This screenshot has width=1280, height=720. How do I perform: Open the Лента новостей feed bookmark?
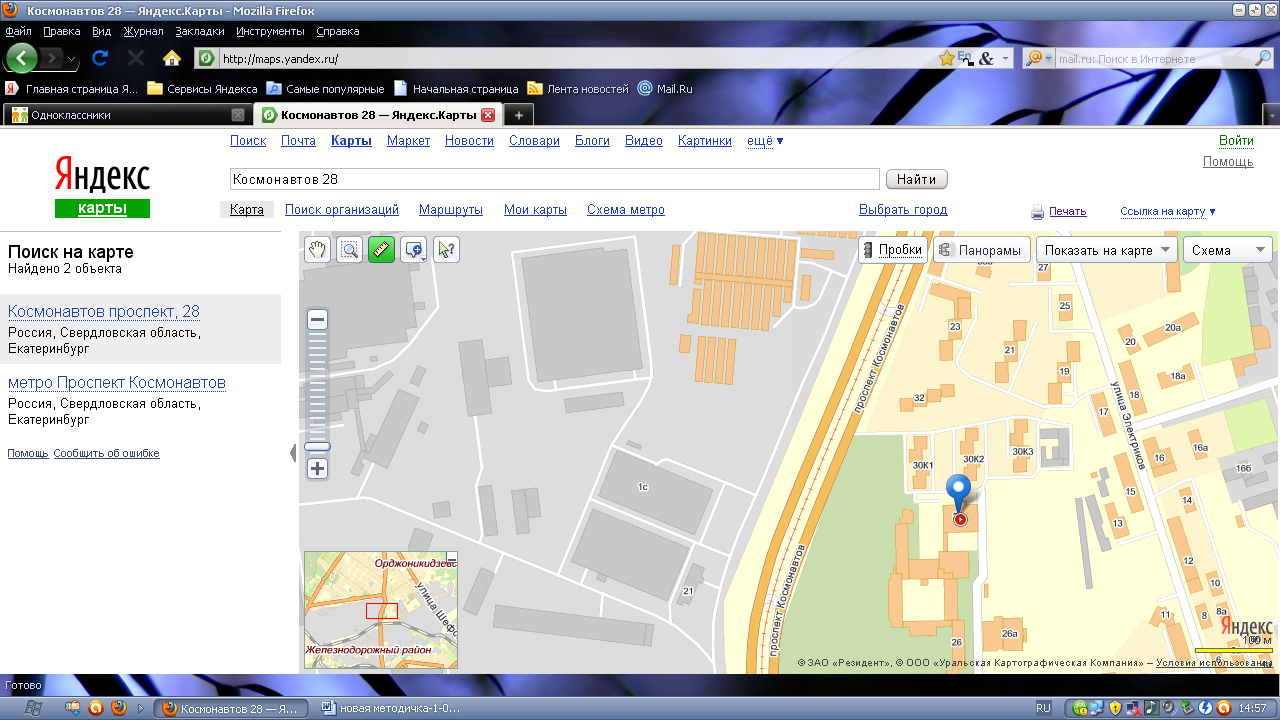click(578, 88)
